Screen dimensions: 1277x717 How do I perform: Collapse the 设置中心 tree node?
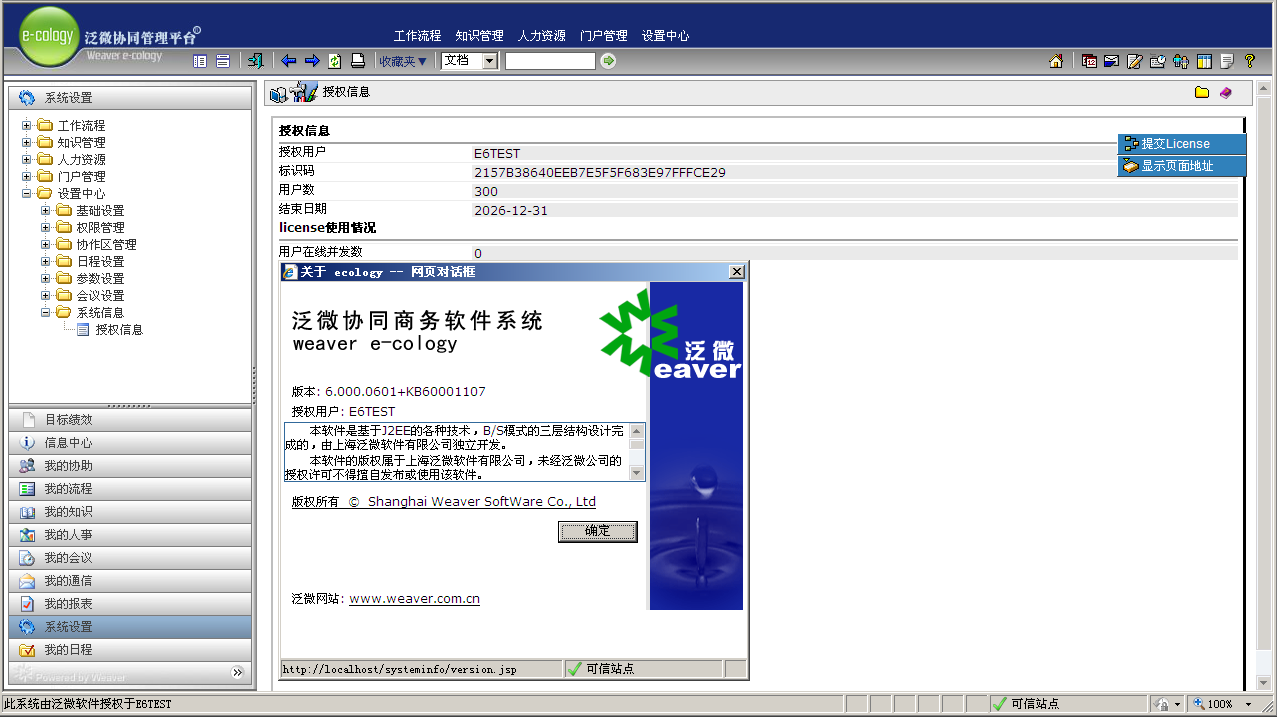[27, 194]
